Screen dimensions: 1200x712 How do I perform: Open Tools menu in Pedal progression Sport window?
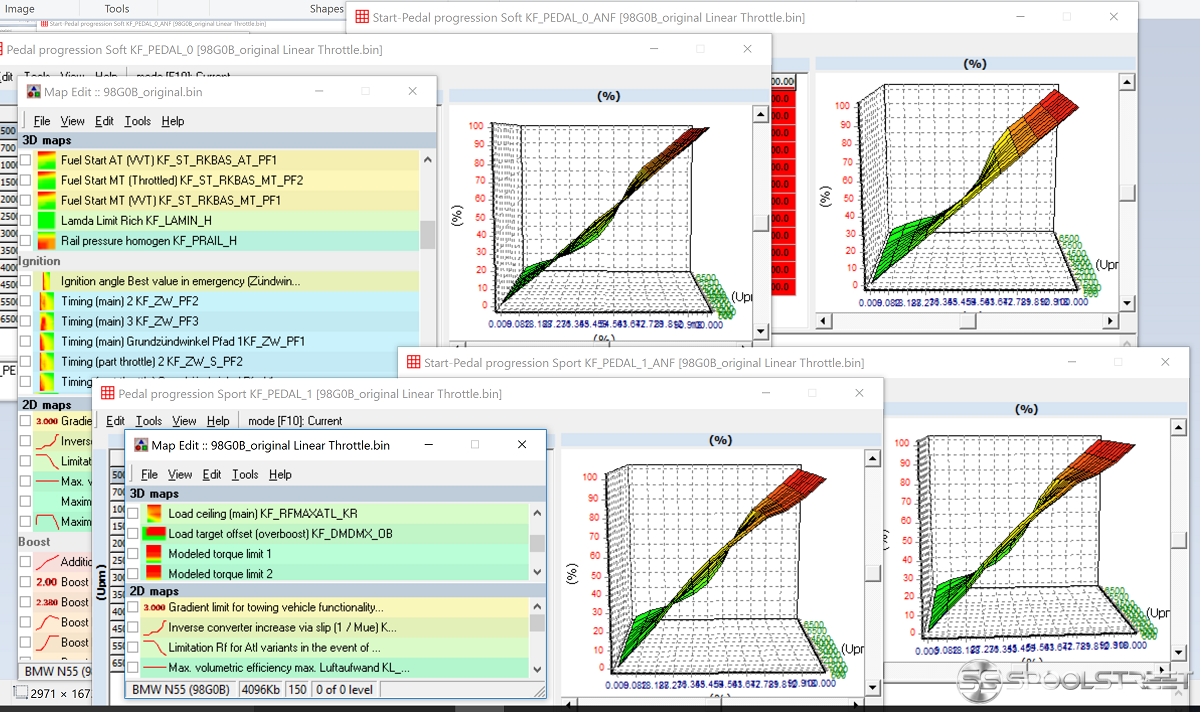[149, 421]
